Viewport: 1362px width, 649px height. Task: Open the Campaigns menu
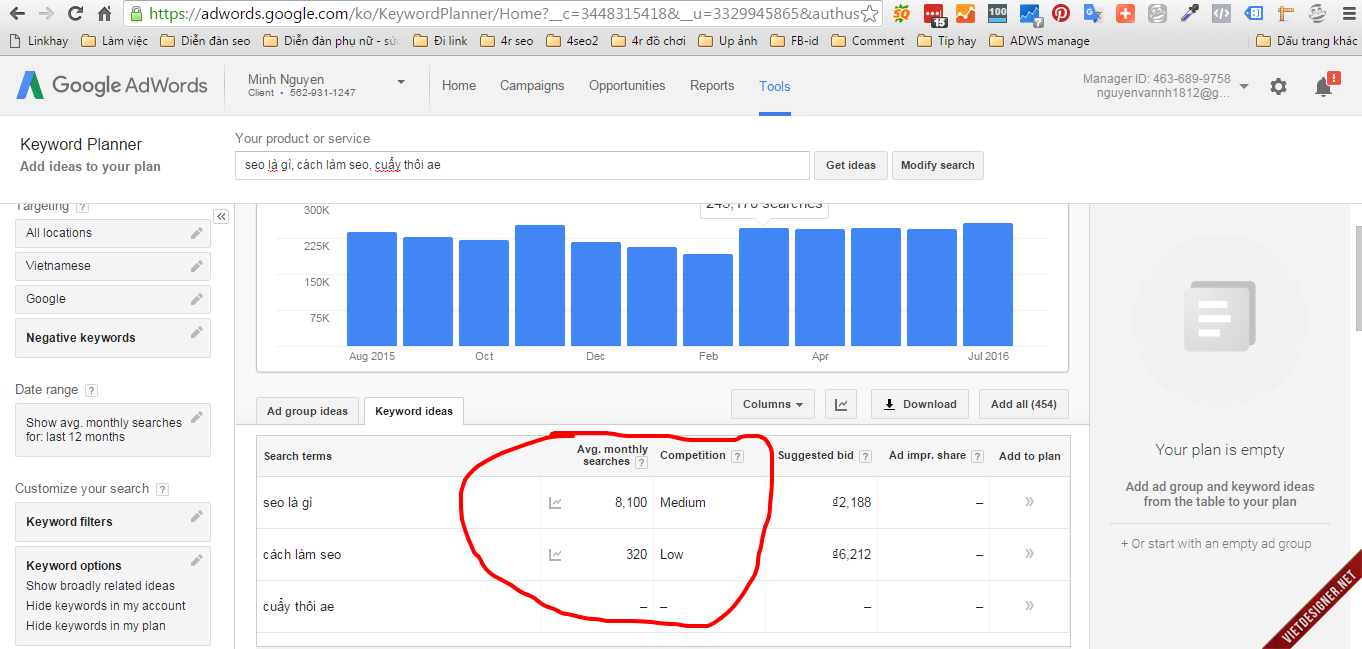pos(532,86)
